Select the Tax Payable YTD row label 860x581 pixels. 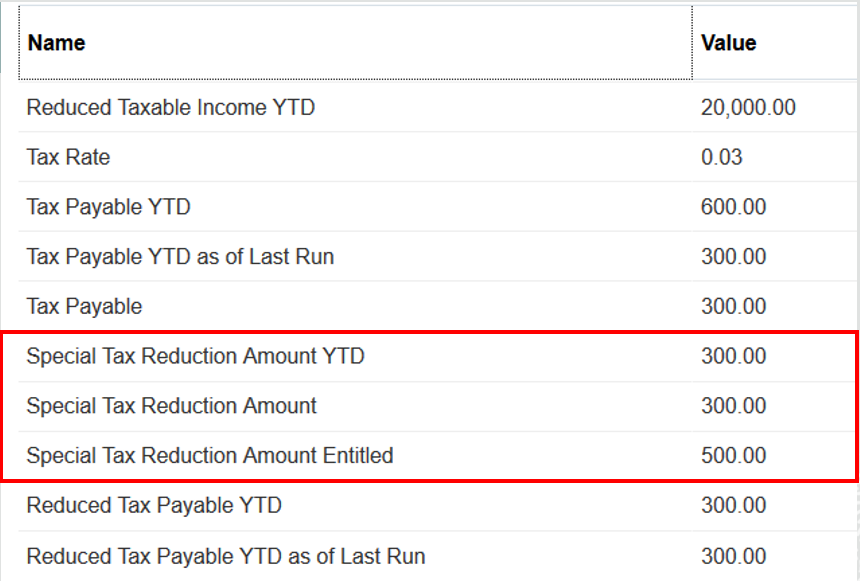(x=108, y=207)
